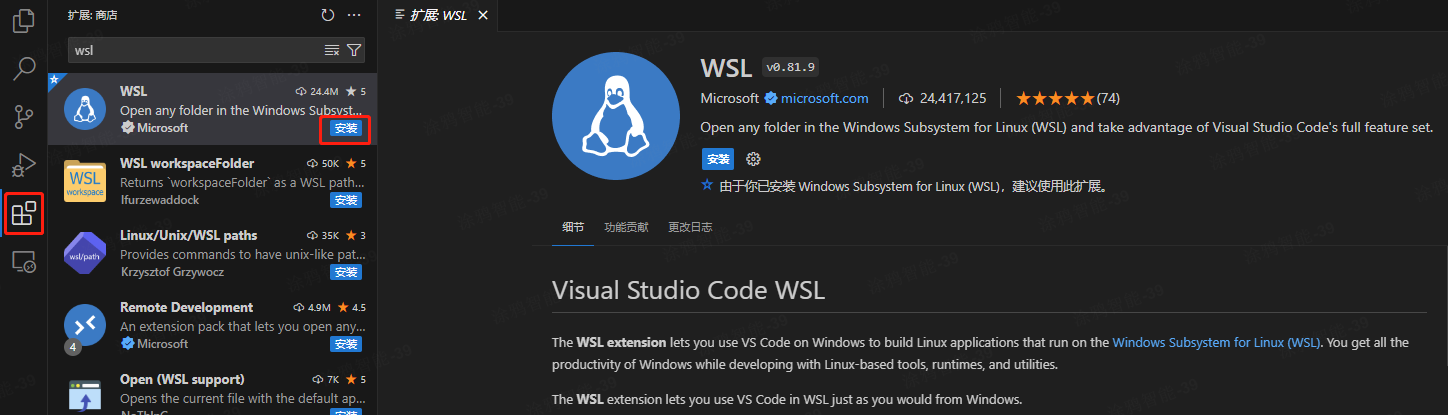Click the WSL workspaceFolder extension icon

[x=85, y=181]
